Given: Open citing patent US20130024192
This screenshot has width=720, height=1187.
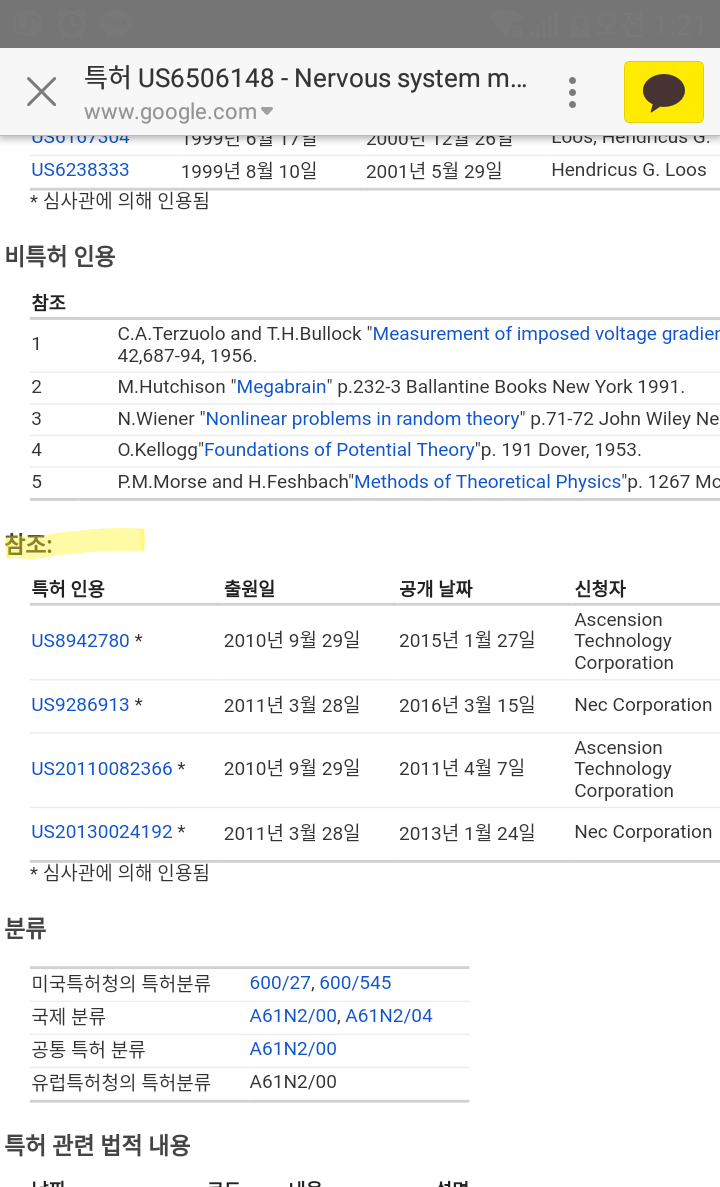Looking at the screenshot, I should point(101,832).
